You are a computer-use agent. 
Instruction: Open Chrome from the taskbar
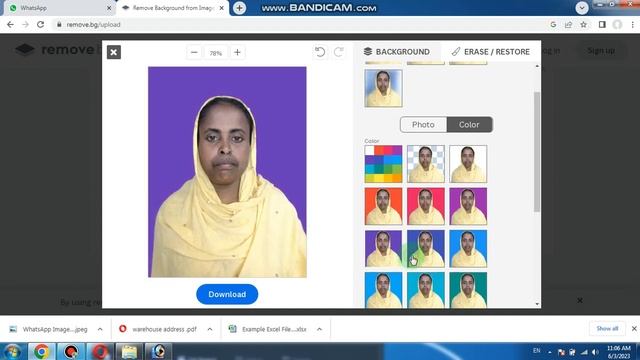(x=41, y=351)
